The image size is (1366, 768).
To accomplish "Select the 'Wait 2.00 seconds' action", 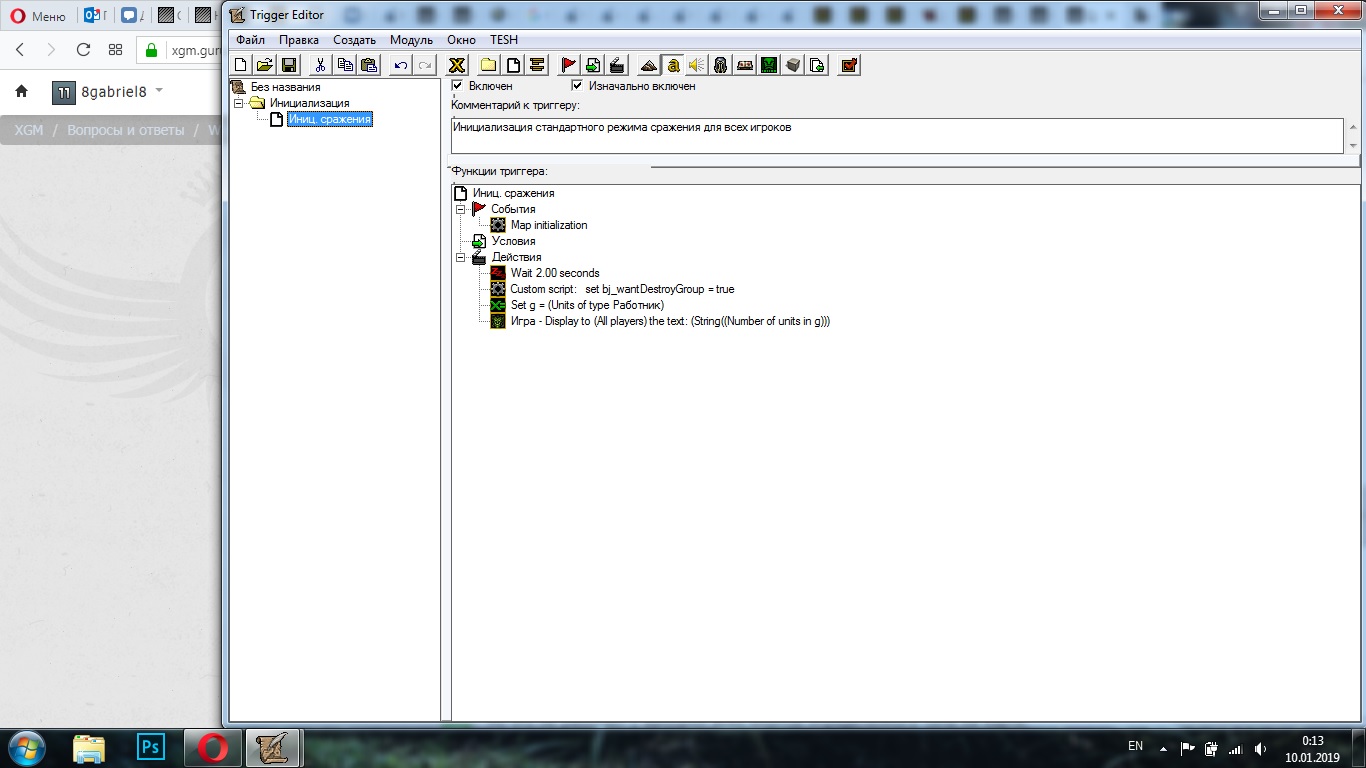I will pyautogui.click(x=555, y=273).
